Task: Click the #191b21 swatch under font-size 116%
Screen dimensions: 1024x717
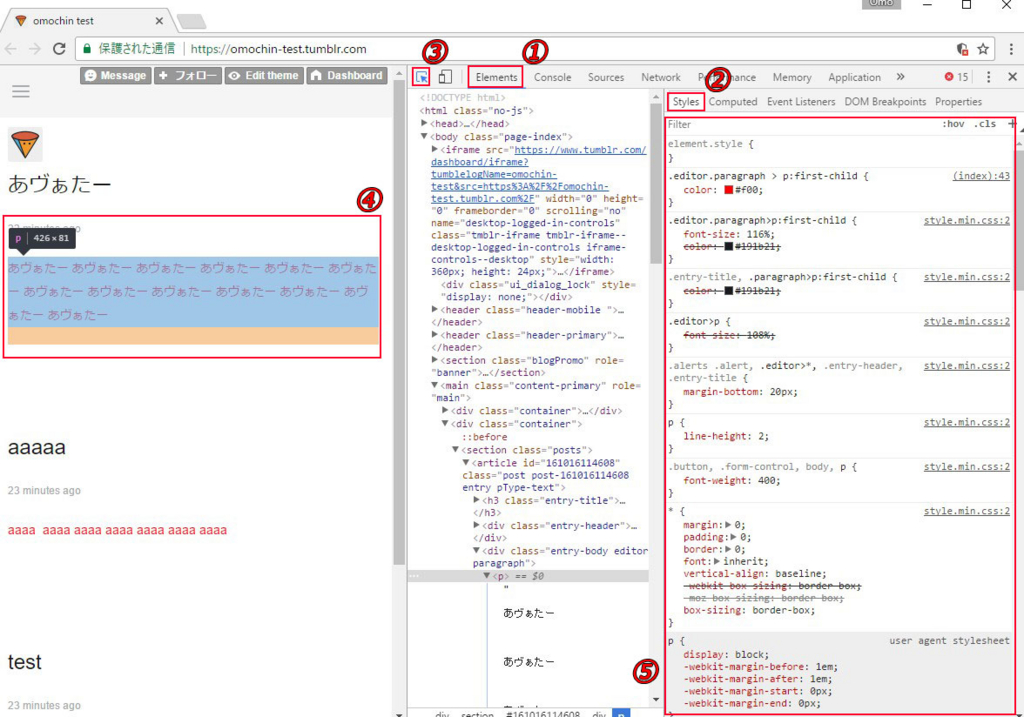Action: 728,247
